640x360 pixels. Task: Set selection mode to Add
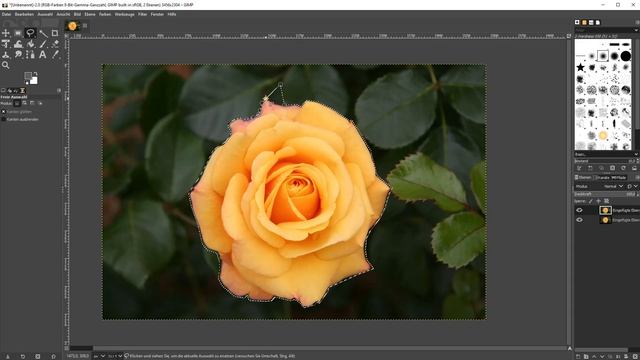[24, 103]
